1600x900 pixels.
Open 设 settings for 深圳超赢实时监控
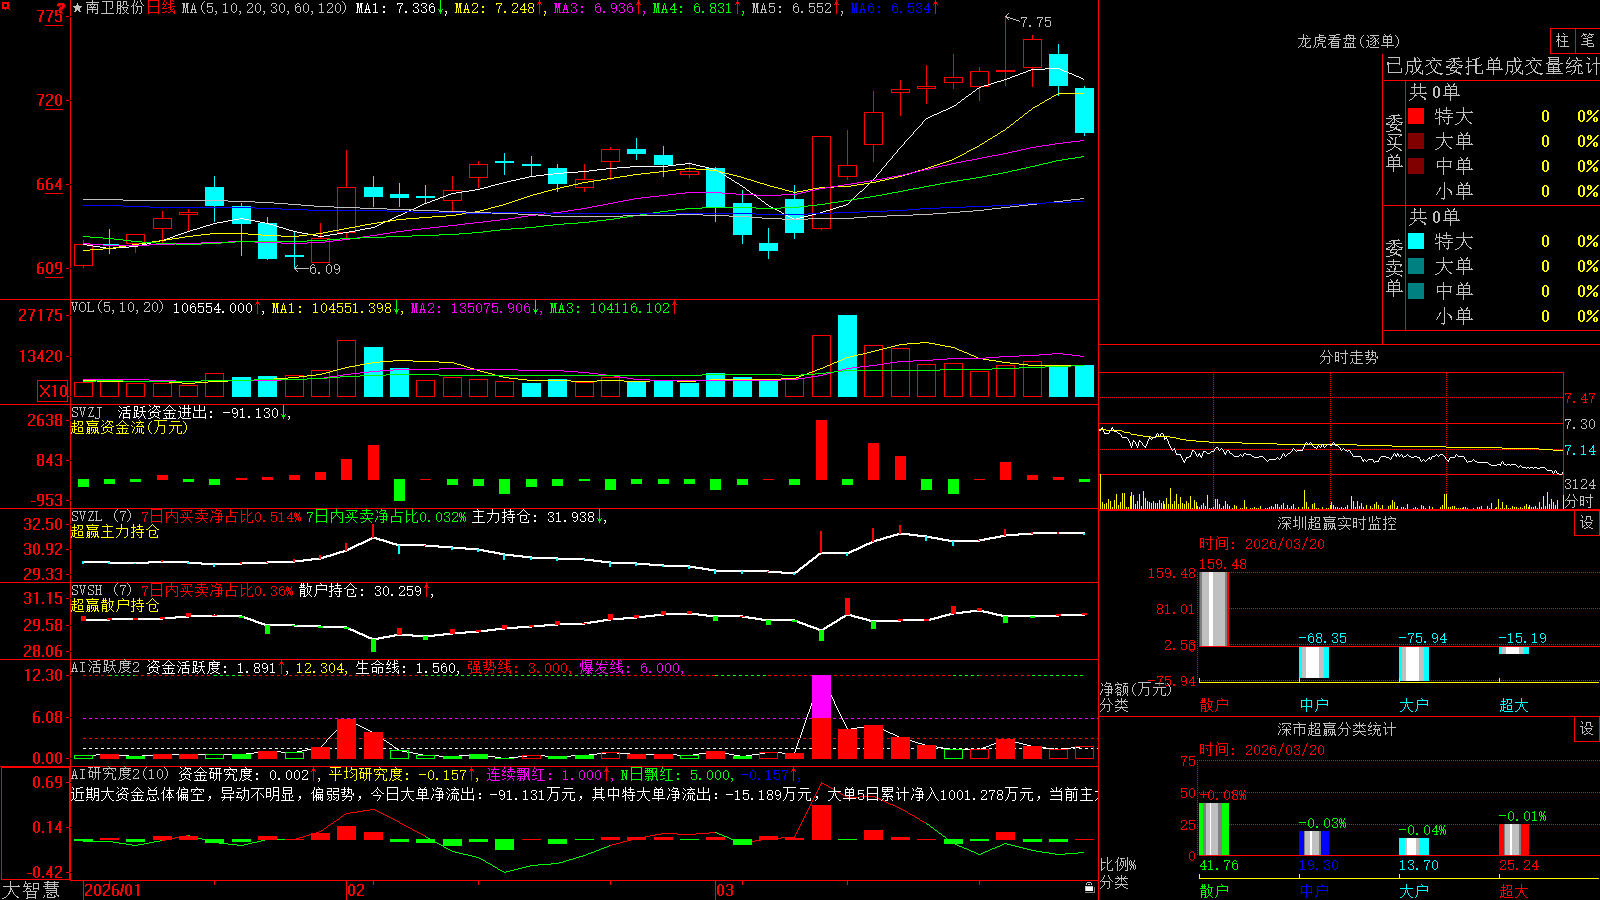pyautogui.click(x=1587, y=523)
